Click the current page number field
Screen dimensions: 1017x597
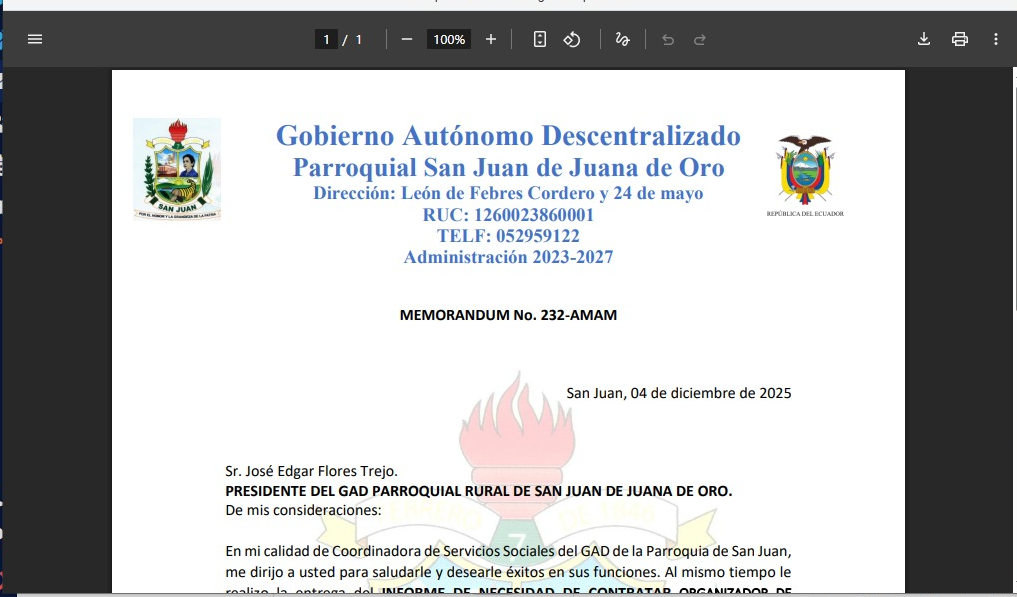coord(325,39)
